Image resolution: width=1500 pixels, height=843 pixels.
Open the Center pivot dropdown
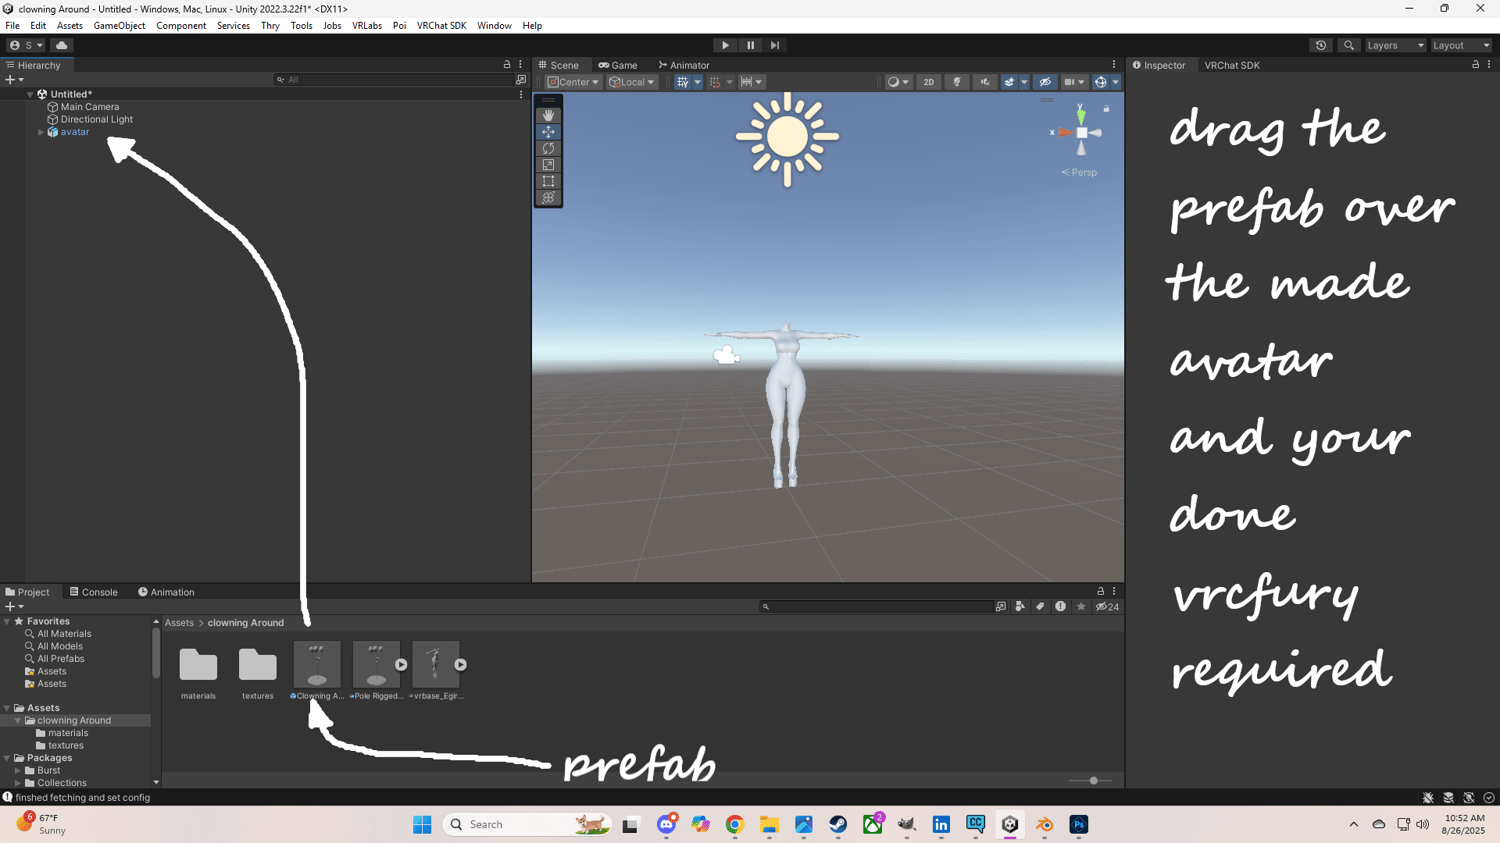point(573,82)
